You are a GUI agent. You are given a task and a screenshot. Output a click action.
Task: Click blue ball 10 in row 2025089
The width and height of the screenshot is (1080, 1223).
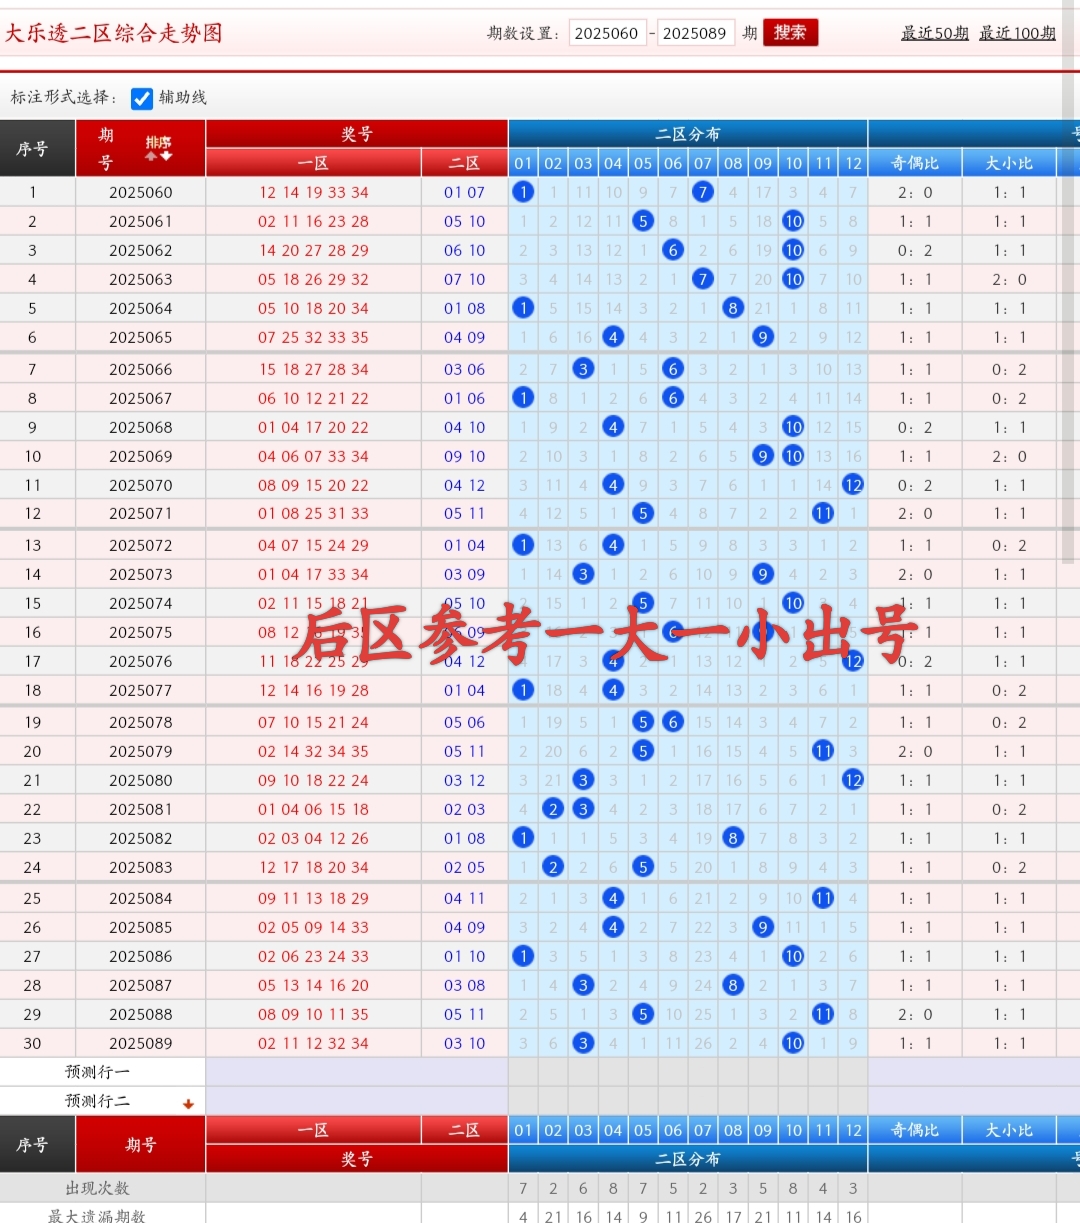coord(793,1043)
